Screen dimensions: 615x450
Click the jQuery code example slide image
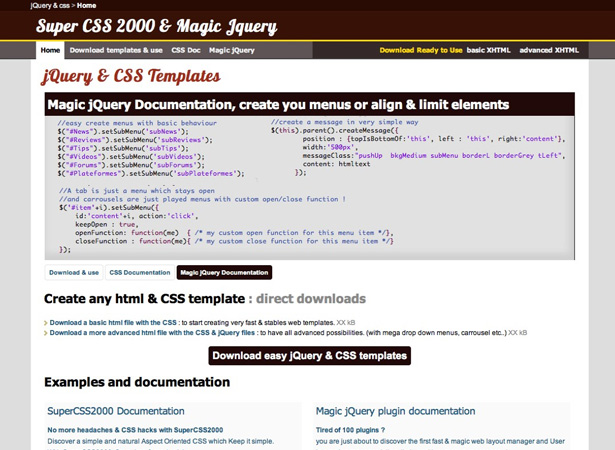(309, 188)
